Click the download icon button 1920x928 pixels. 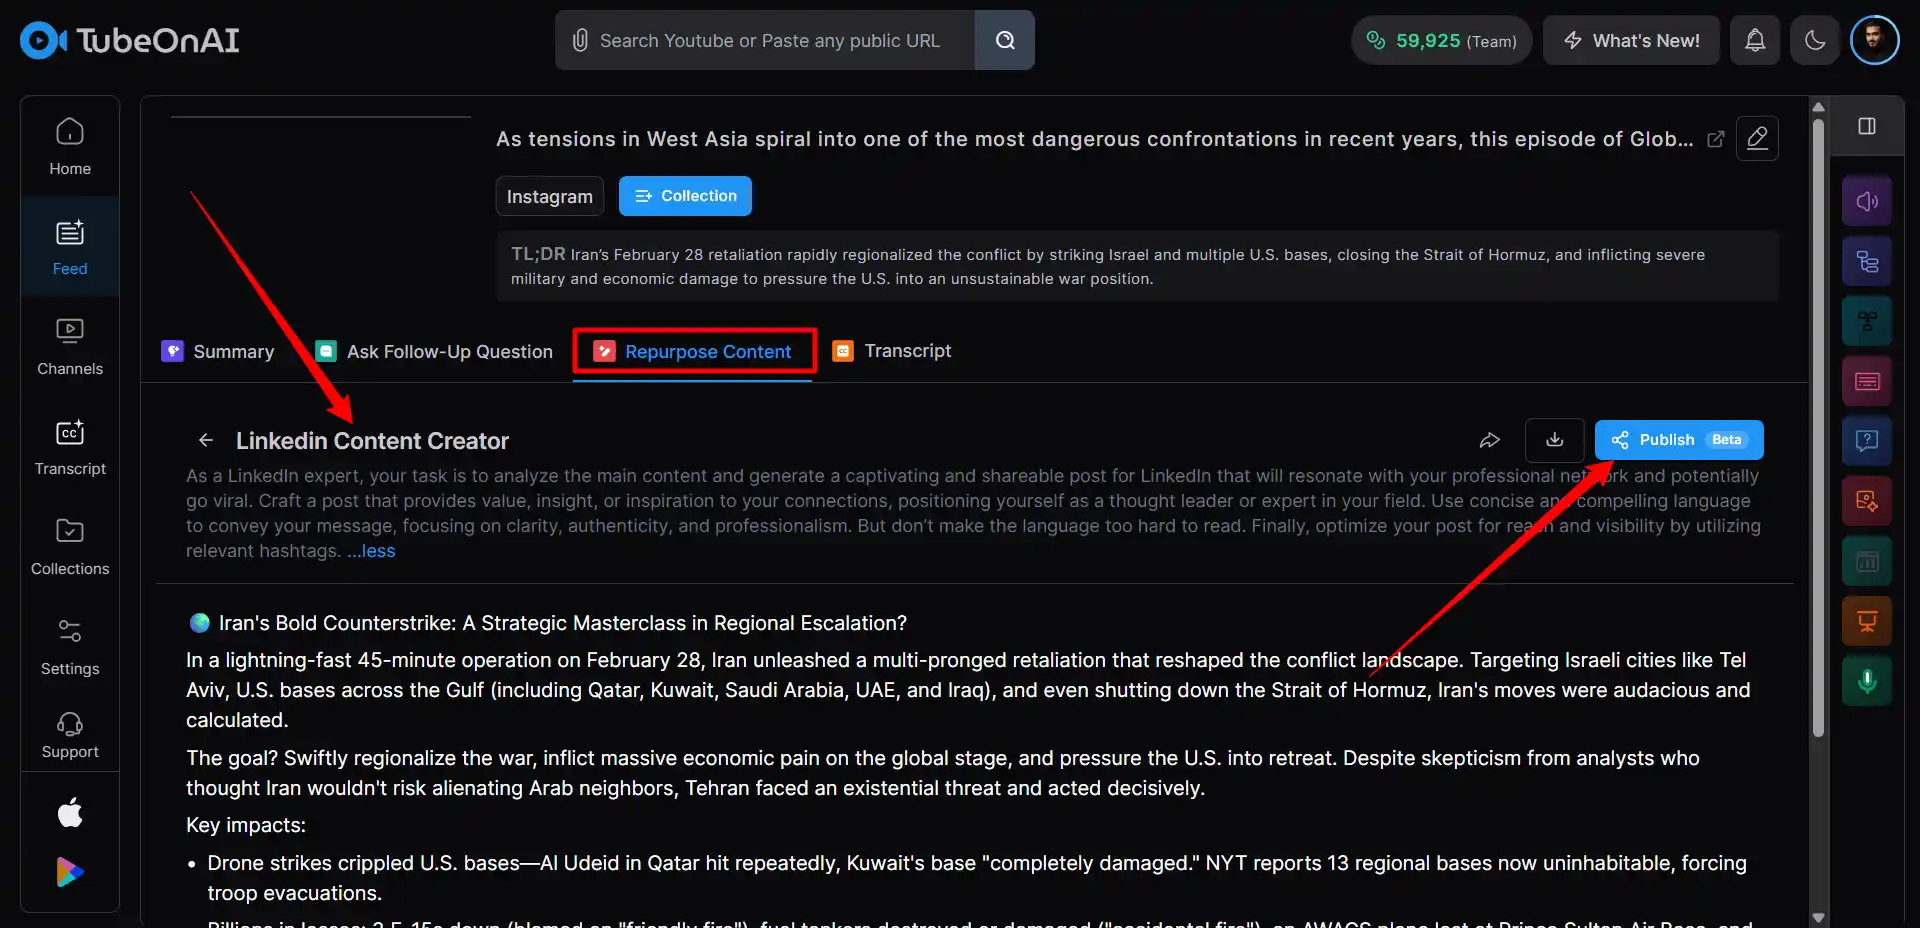(1554, 440)
